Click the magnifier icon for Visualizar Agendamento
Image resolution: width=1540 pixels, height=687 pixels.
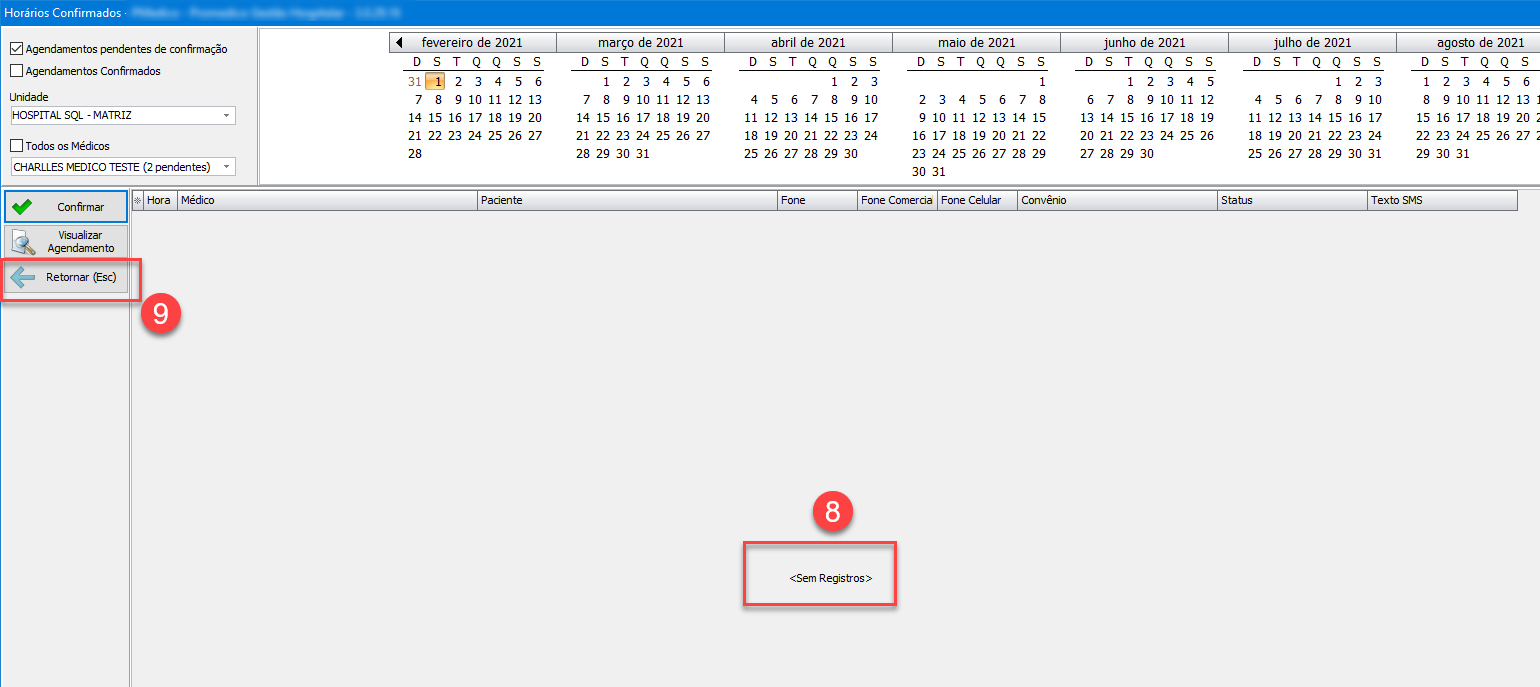tap(23, 241)
